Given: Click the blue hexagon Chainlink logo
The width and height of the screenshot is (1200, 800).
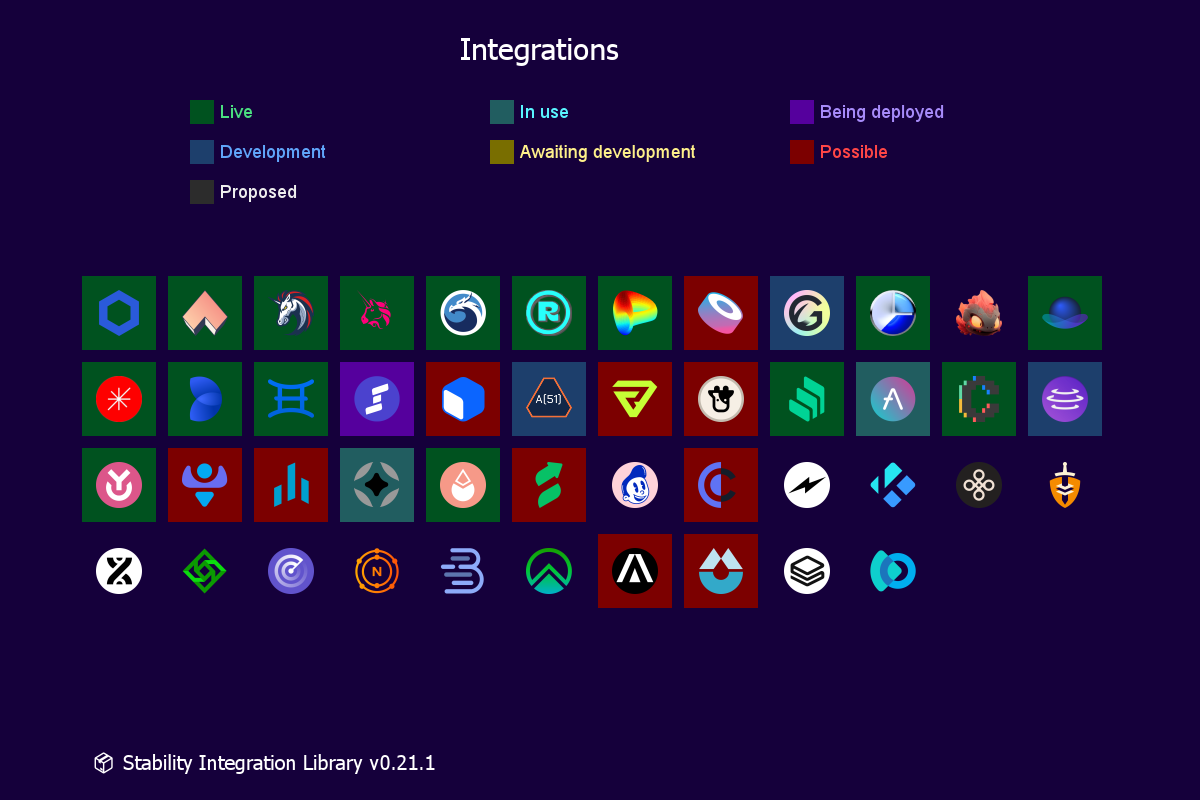Looking at the screenshot, I should tap(119, 313).
